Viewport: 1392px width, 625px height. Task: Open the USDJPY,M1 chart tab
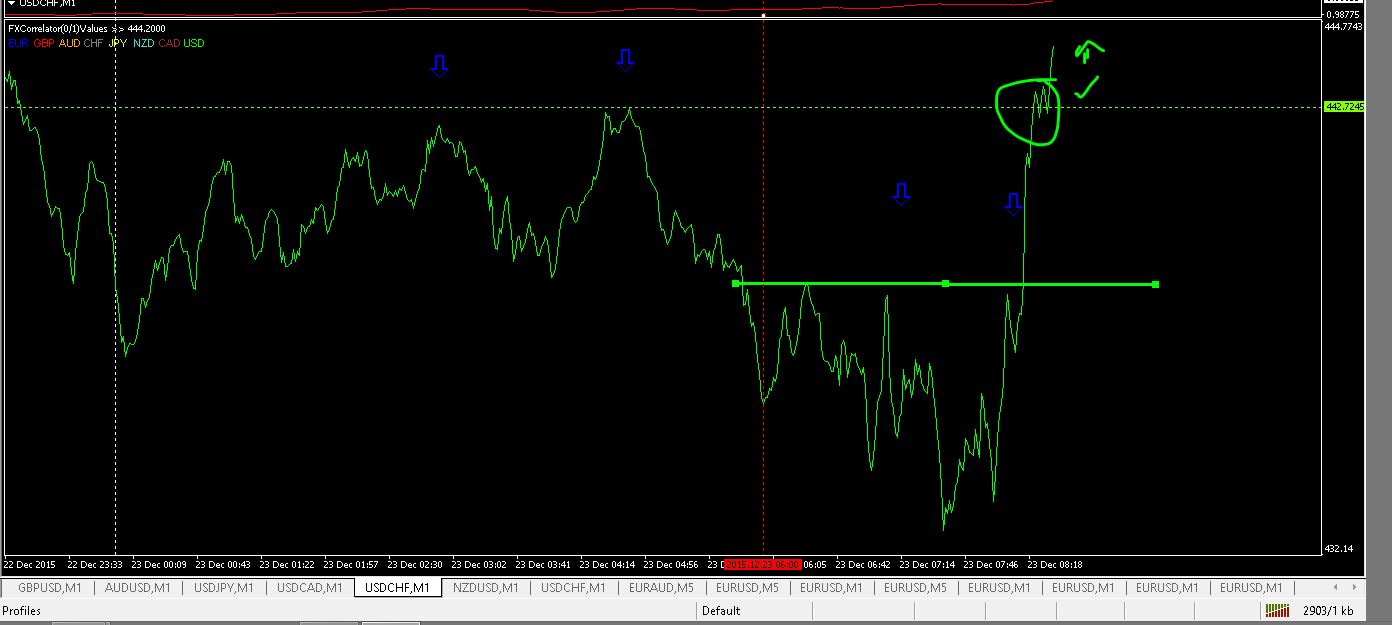(224, 588)
